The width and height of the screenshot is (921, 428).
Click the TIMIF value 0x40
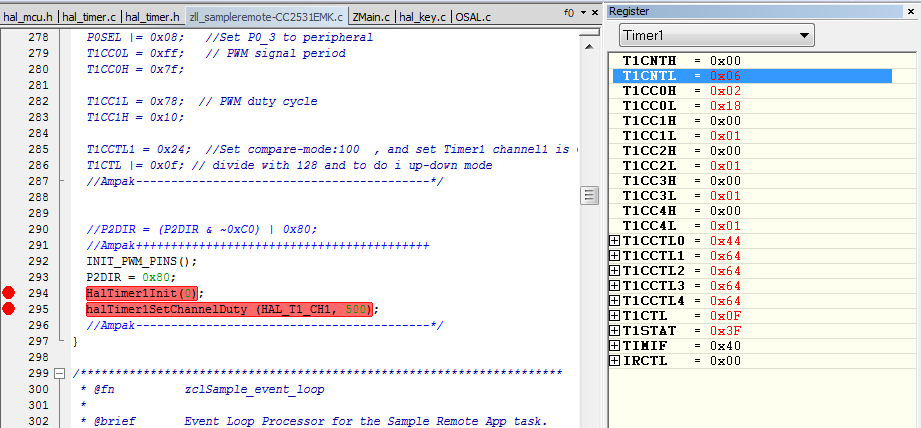725,346
